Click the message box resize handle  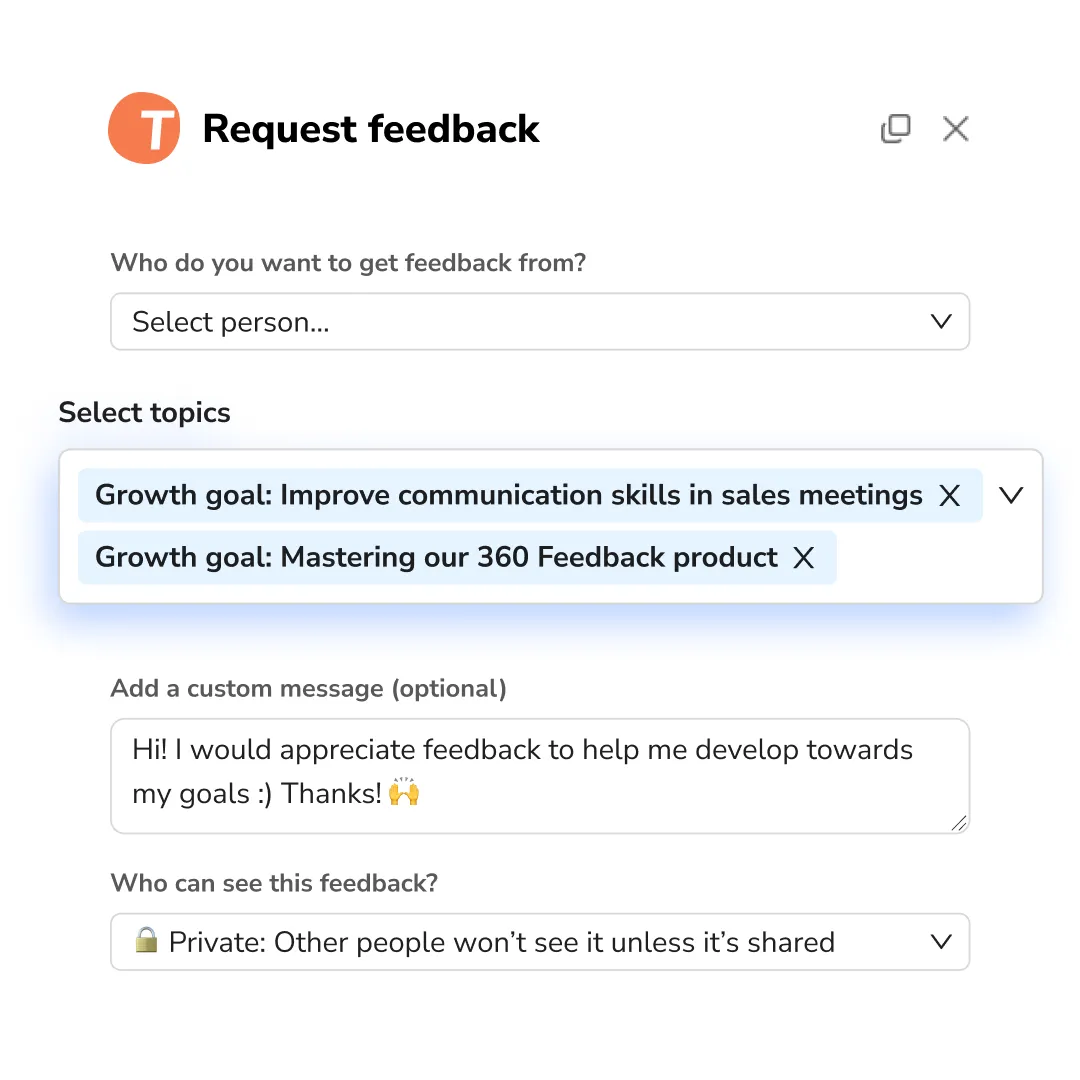(x=959, y=823)
